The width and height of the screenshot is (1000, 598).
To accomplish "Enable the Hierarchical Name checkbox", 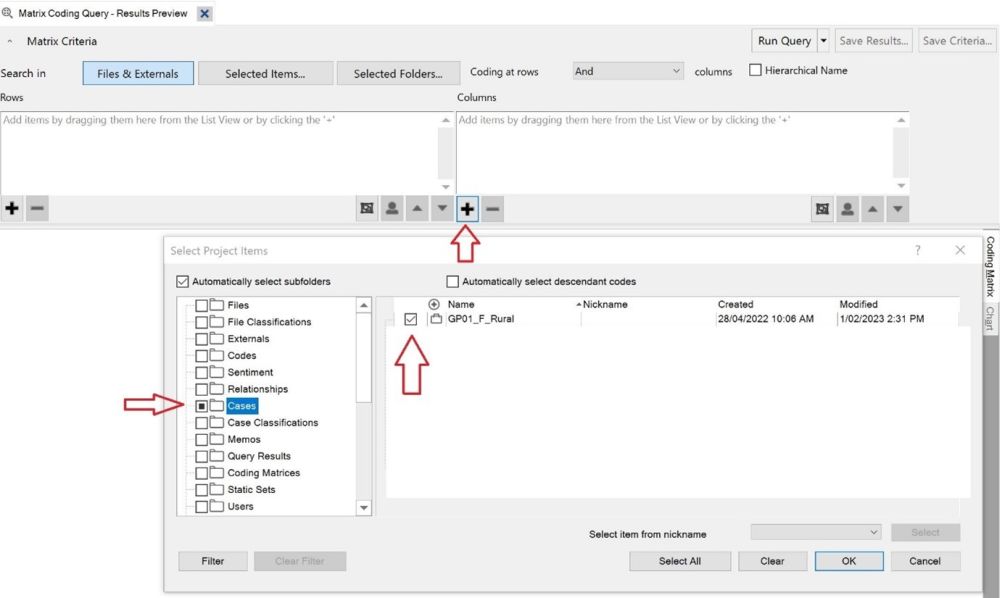I will click(x=755, y=71).
